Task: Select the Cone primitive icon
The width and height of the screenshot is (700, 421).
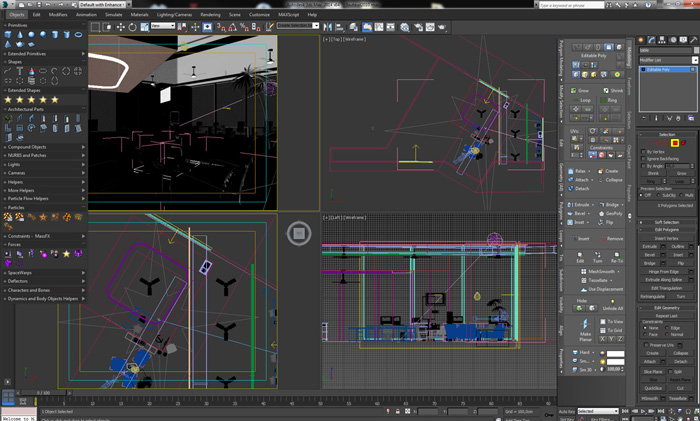Action: tap(20, 34)
